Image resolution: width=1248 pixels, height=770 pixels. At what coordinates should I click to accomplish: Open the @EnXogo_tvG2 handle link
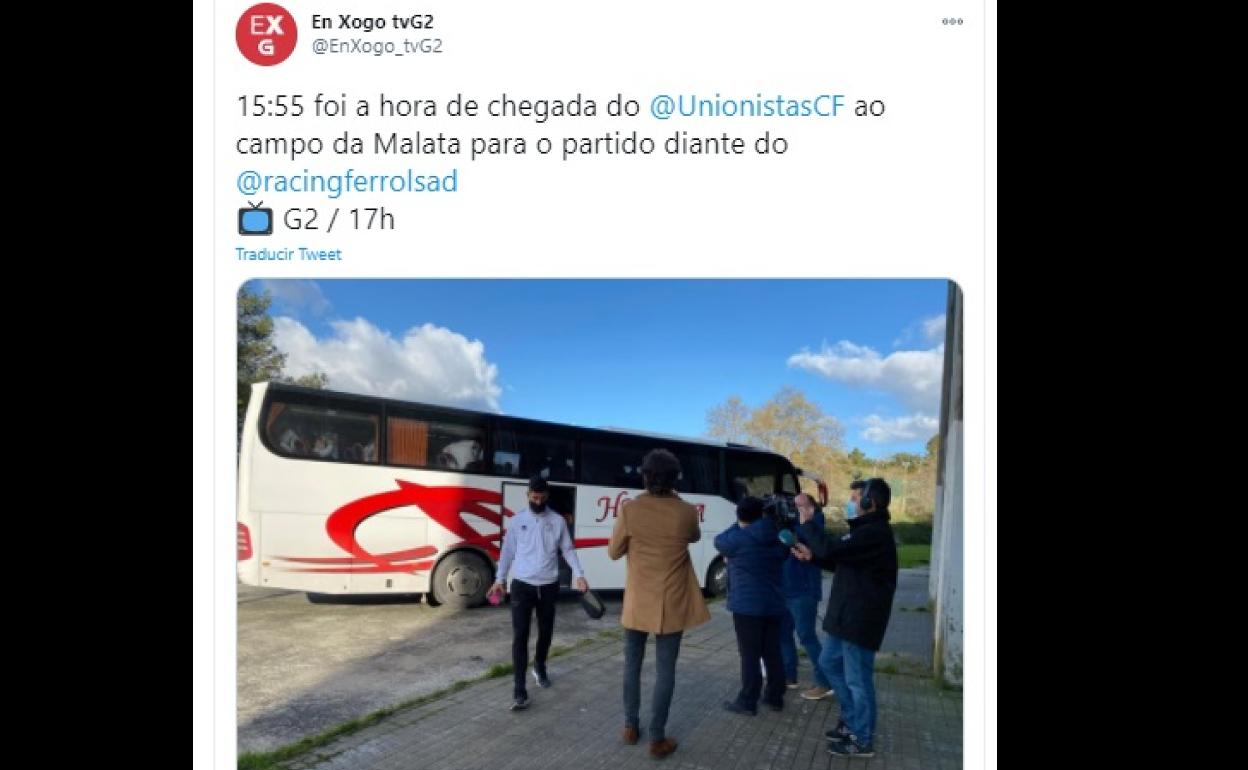pyautogui.click(x=377, y=46)
